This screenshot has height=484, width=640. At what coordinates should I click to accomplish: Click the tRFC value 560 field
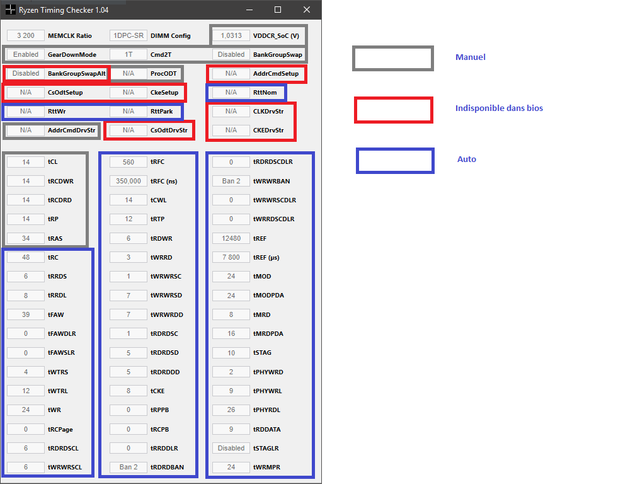128,162
